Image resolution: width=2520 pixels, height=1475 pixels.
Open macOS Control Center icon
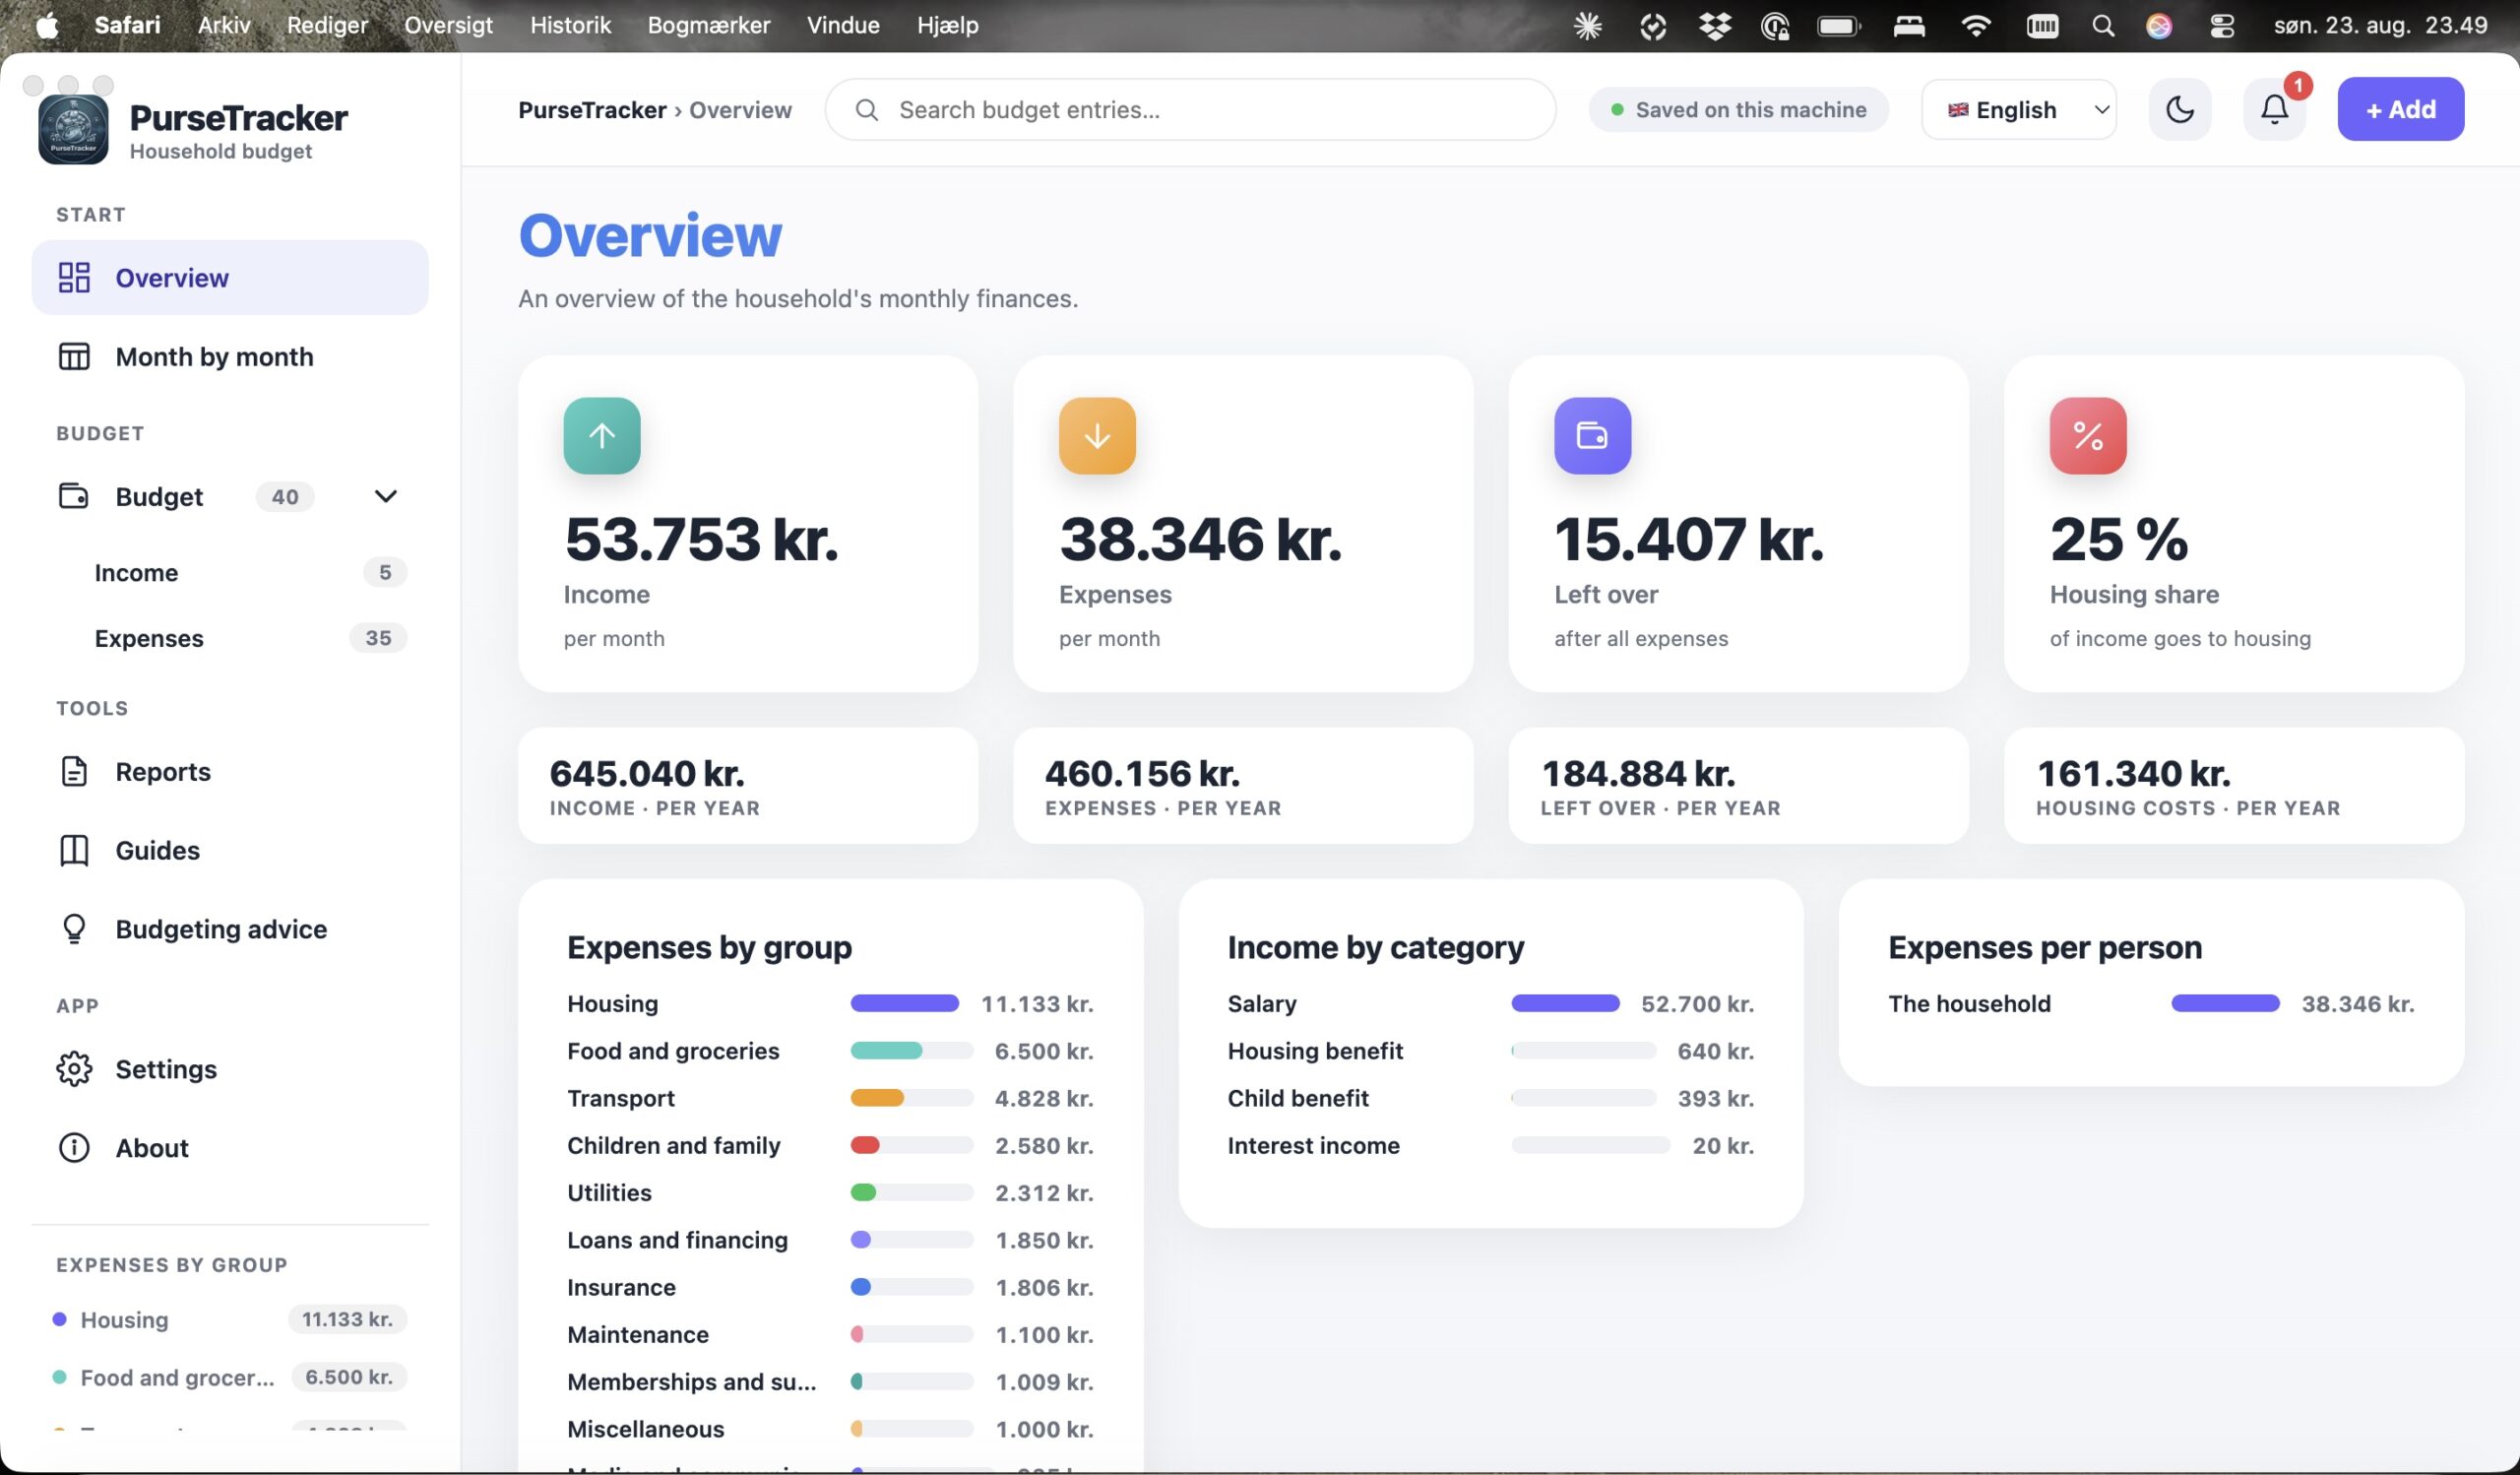pos(2222,26)
